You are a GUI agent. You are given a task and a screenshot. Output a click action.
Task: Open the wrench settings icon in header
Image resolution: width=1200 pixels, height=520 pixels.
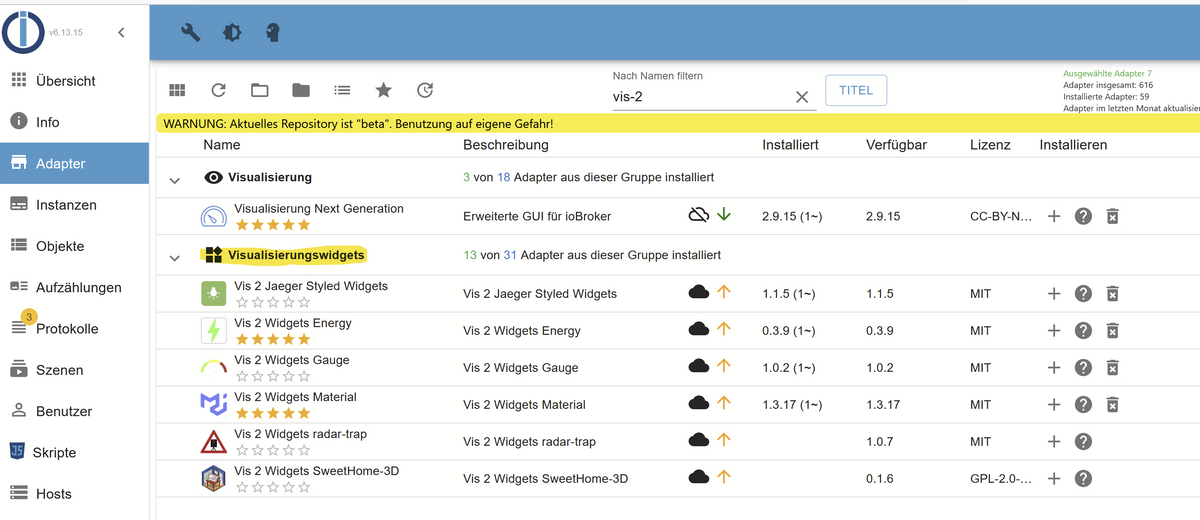[x=190, y=33]
